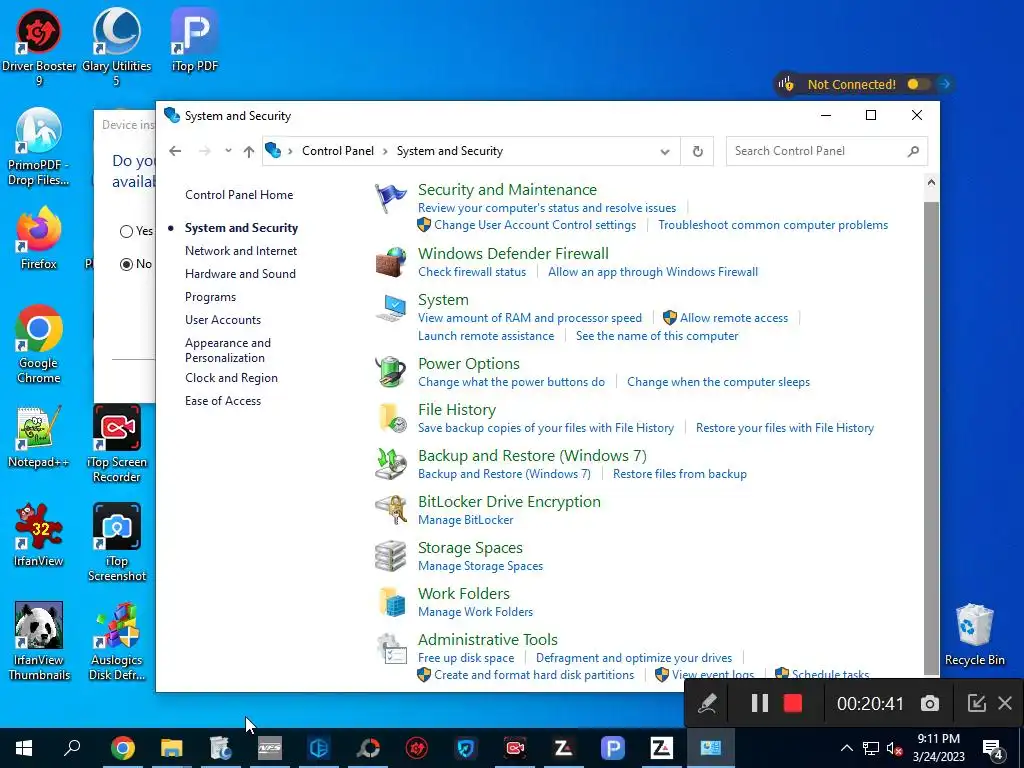The width and height of the screenshot is (1024, 768).
Task: Click Check firewall status link
Action: click(x=472, y=272)
